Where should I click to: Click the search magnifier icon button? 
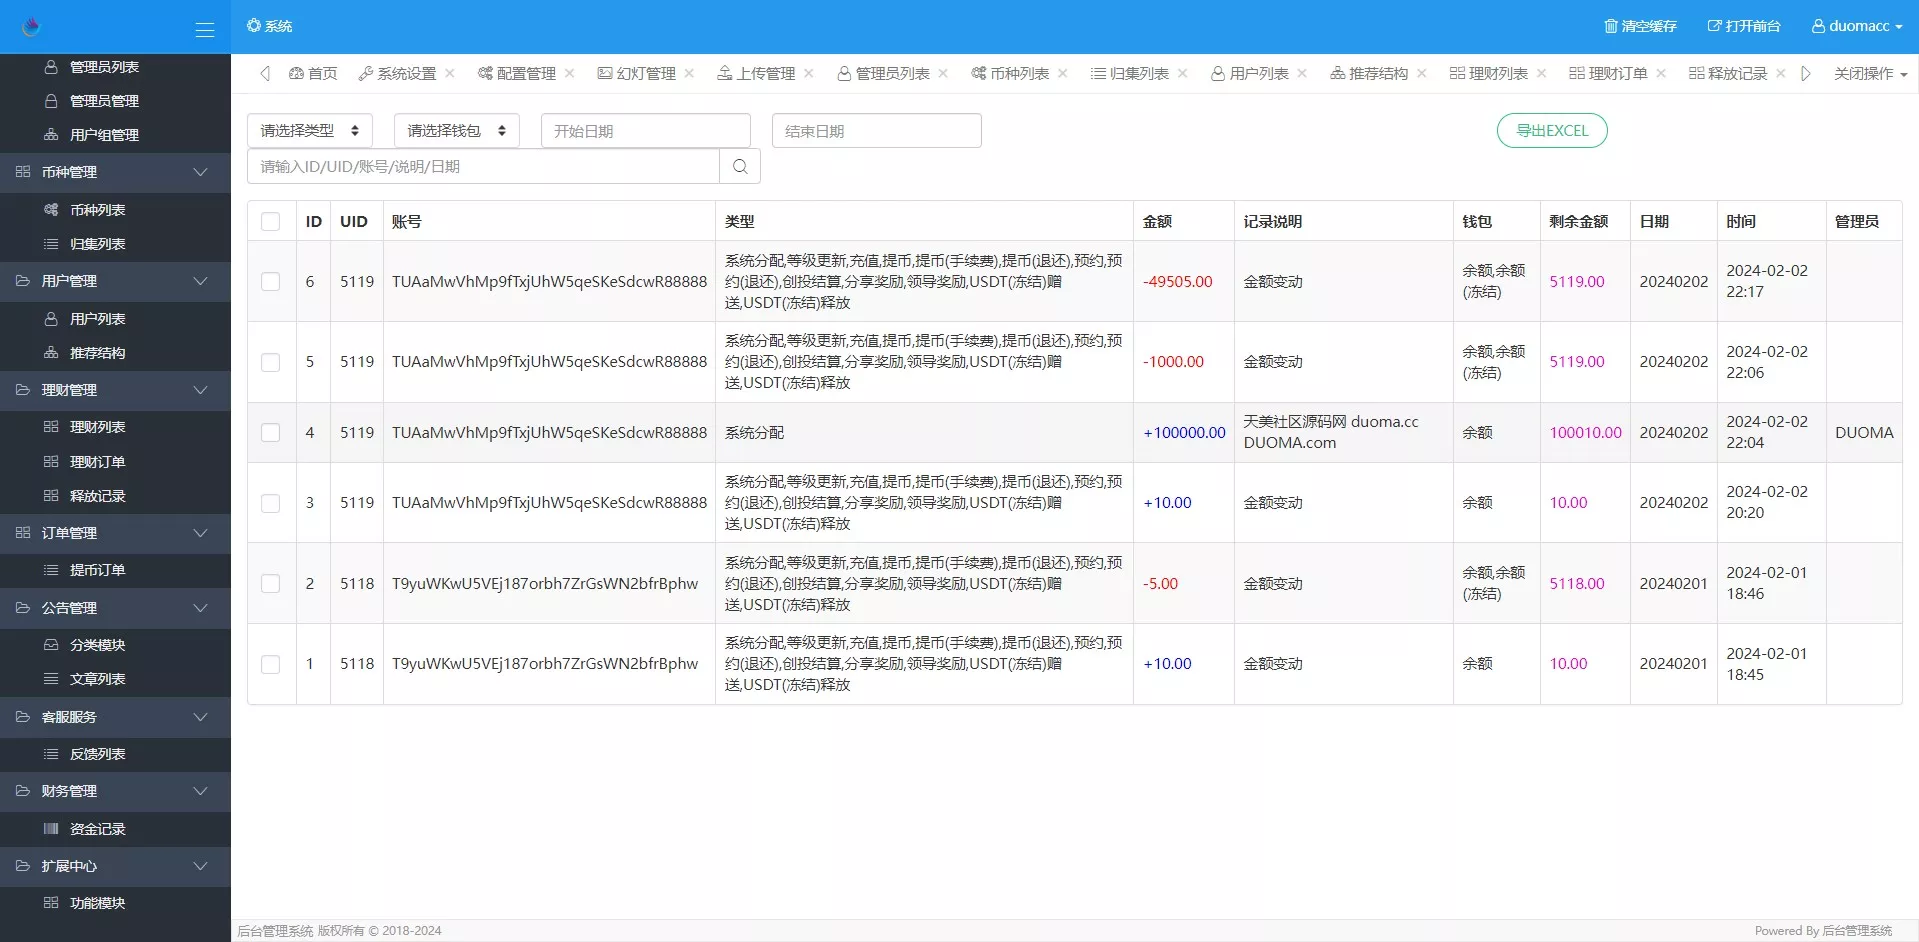(740, 167)
